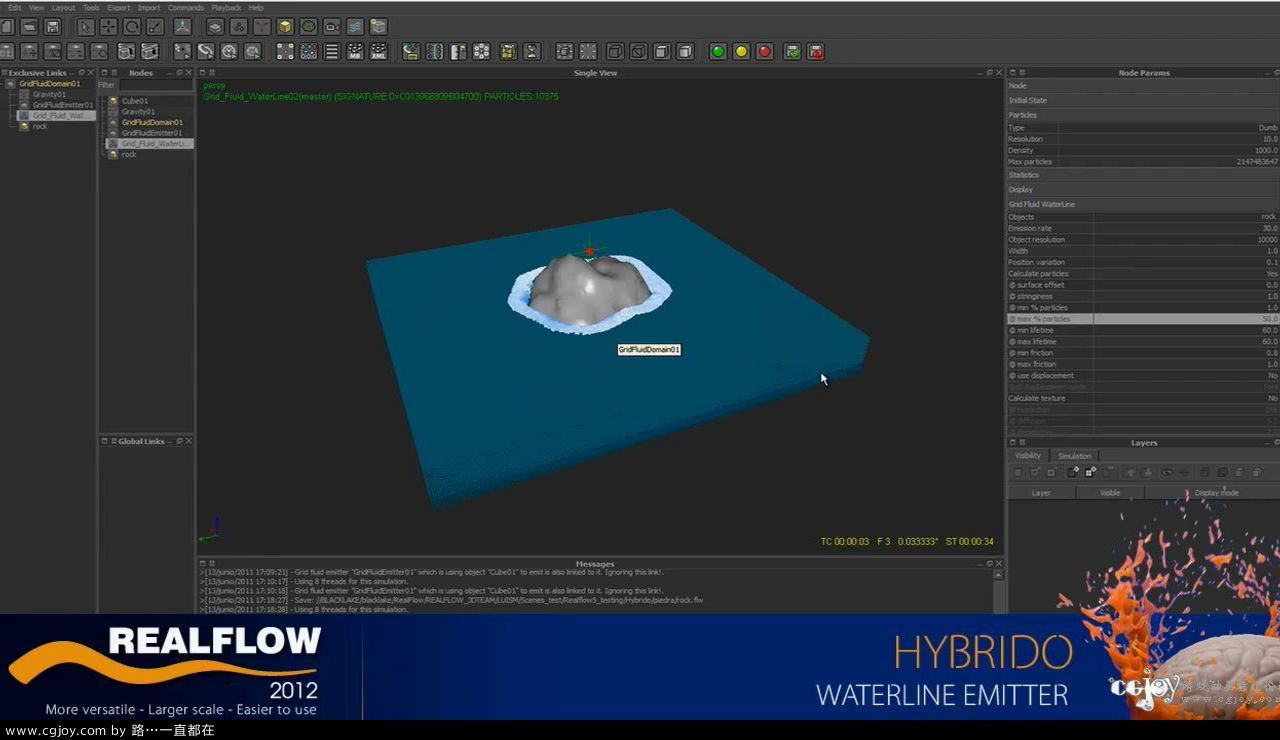Select the highlighted max % particles row
This screenshot has height=740, width=1280.
pyautogui.click(x=1143, y=319)
